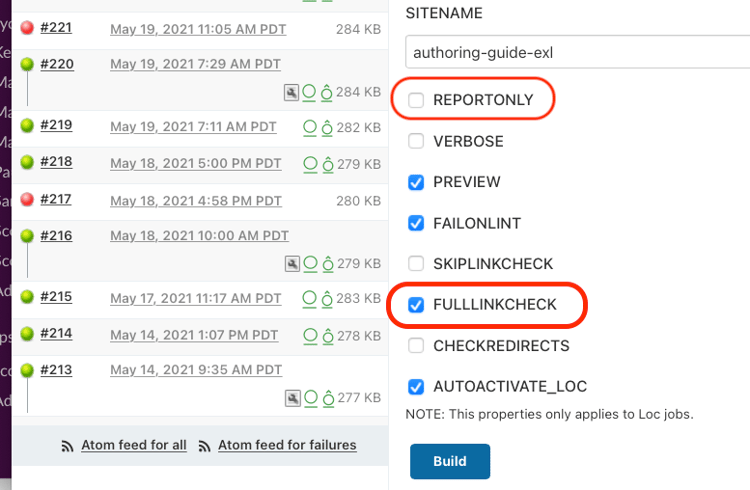Click the rightmost ring icon on build #218

(328, 163)
